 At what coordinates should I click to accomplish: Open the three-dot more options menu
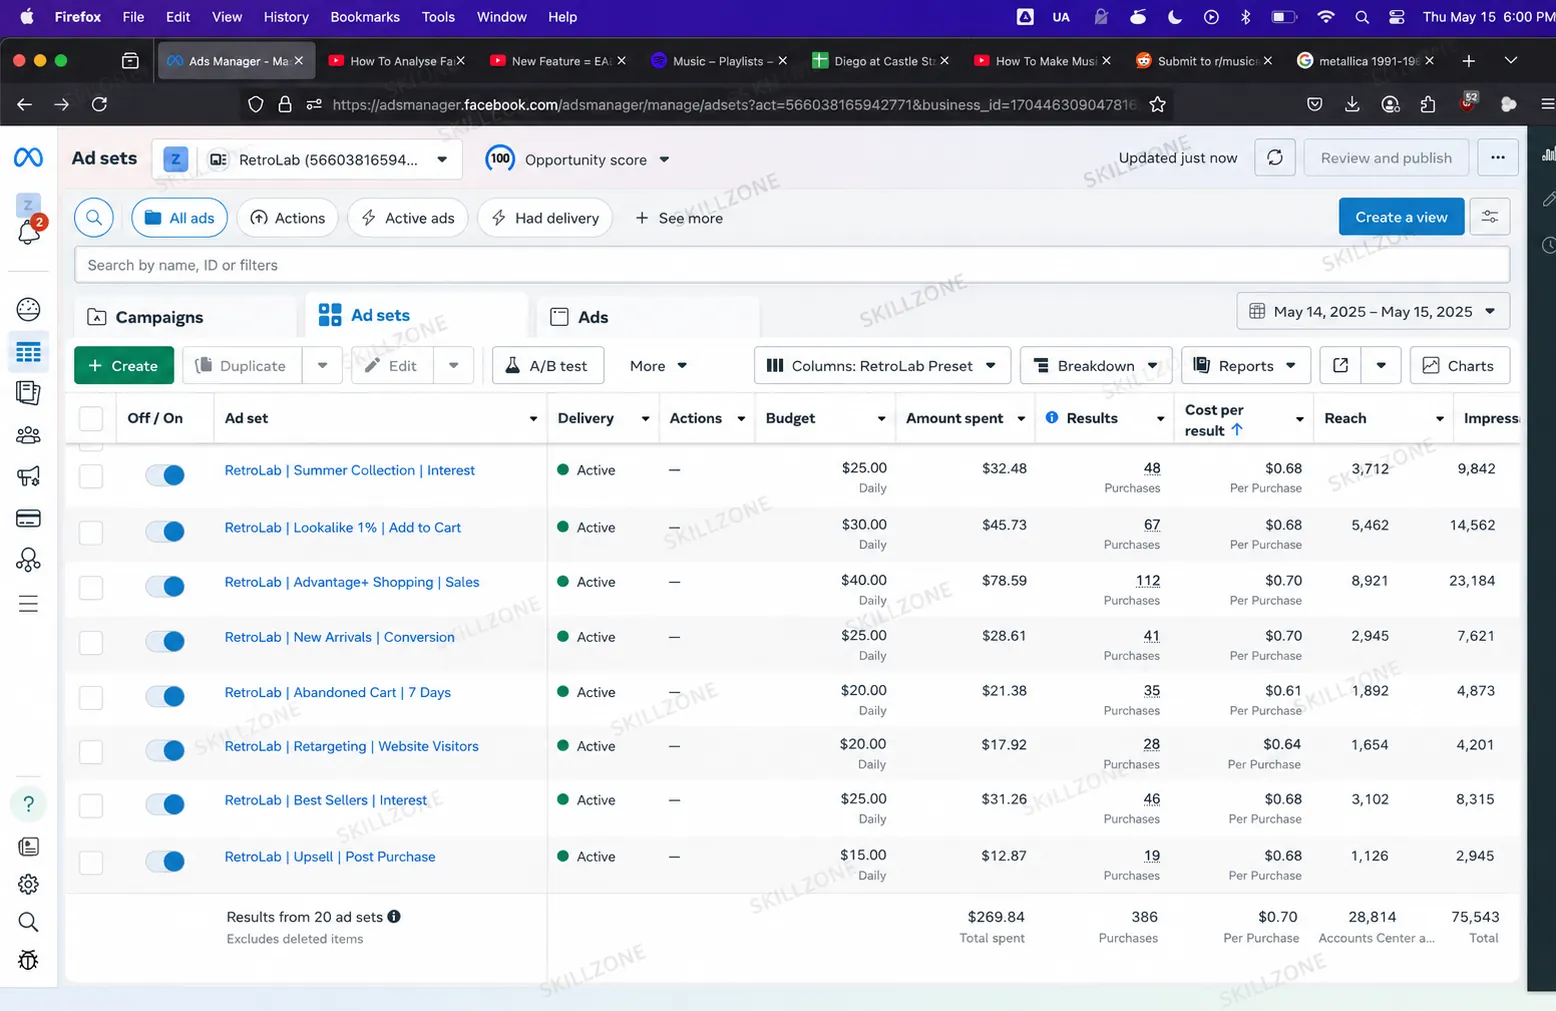[1497, 158]
